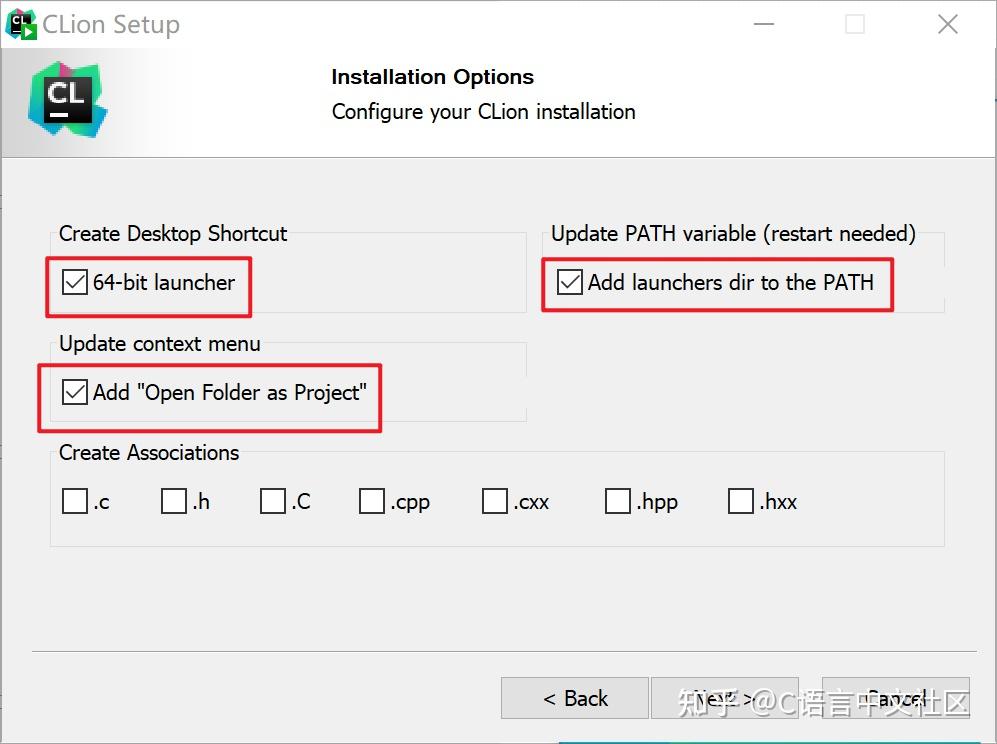997x744 pixels.
Task: Click the CLion icon in title bar
Action: pyautogui.click(x=21, y=25)
